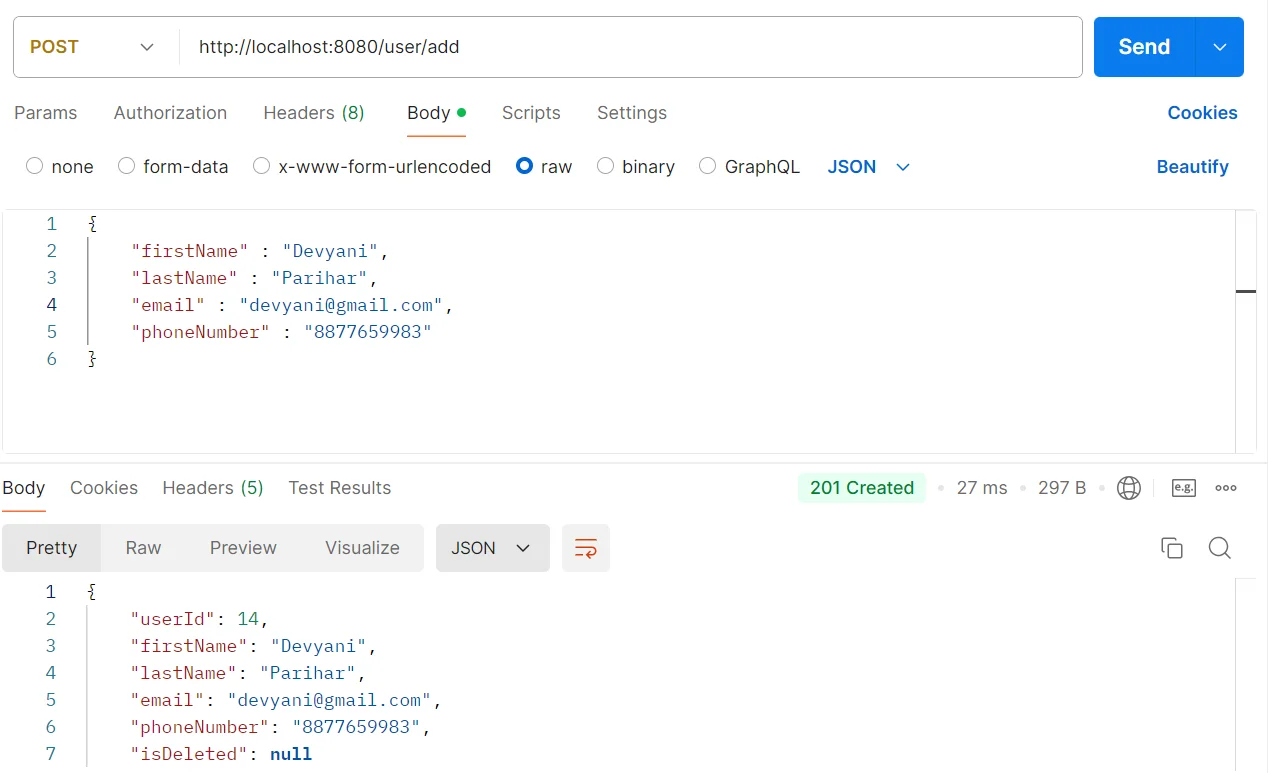Open the three-dot response options menu
This screenshot has width=1272, height=773.
(1226, 488)
